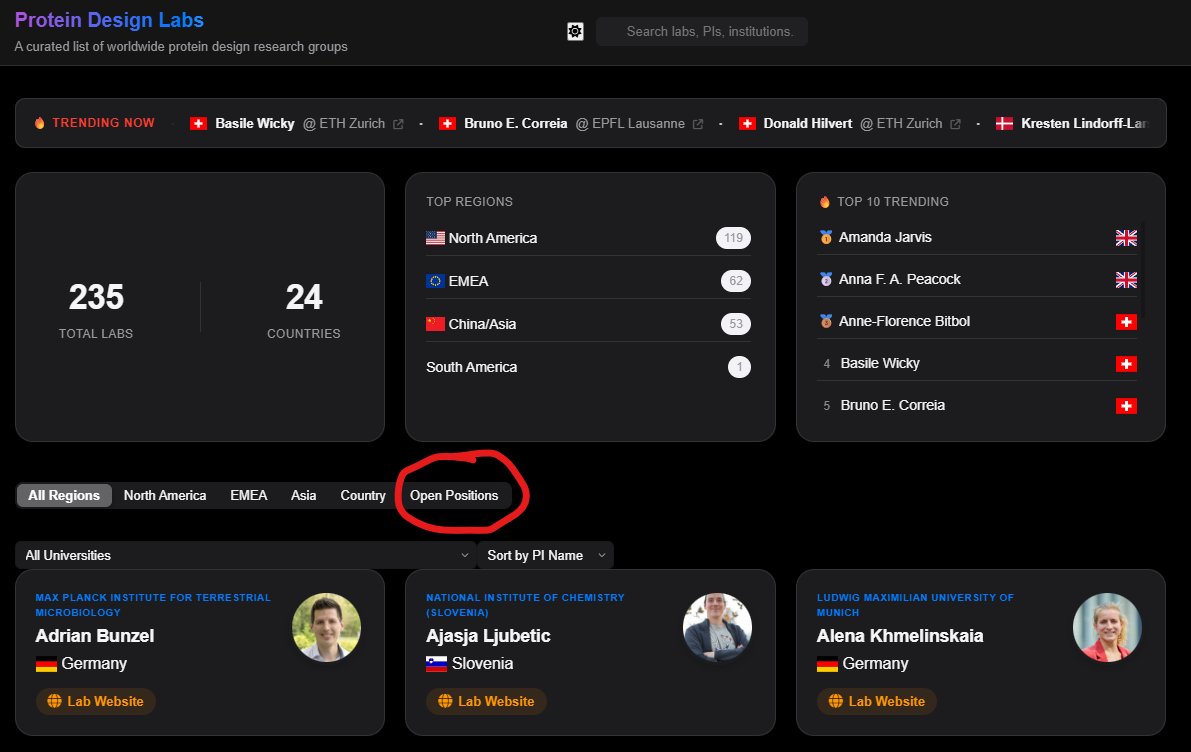Click the search labs input field
The image size is (1191, 752).
click(702, 31)
